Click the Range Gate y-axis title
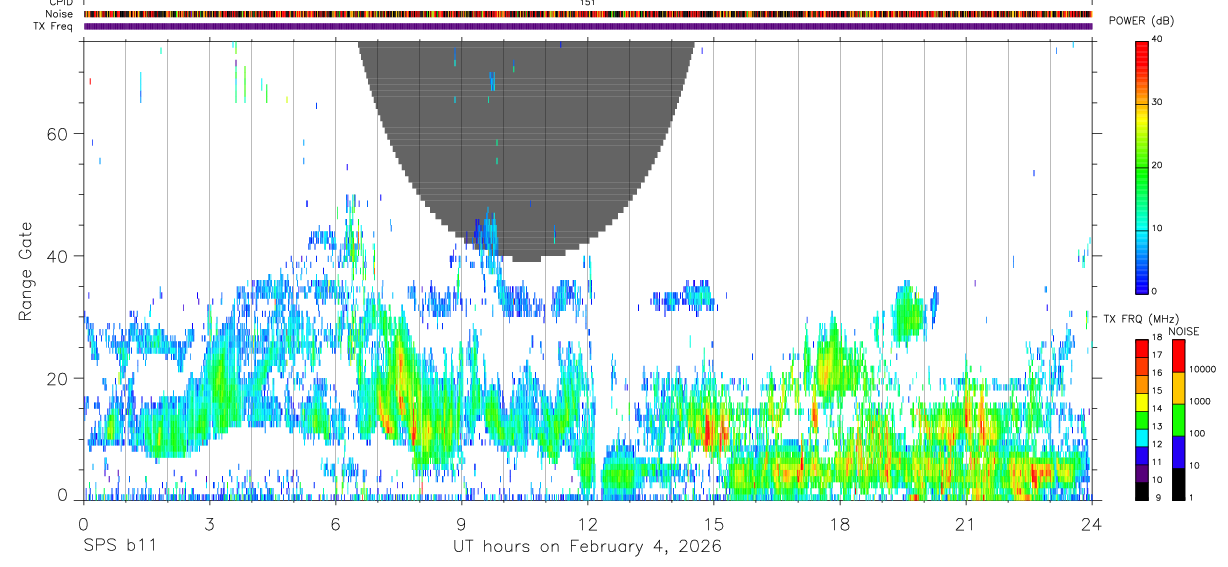 point(26,272)
